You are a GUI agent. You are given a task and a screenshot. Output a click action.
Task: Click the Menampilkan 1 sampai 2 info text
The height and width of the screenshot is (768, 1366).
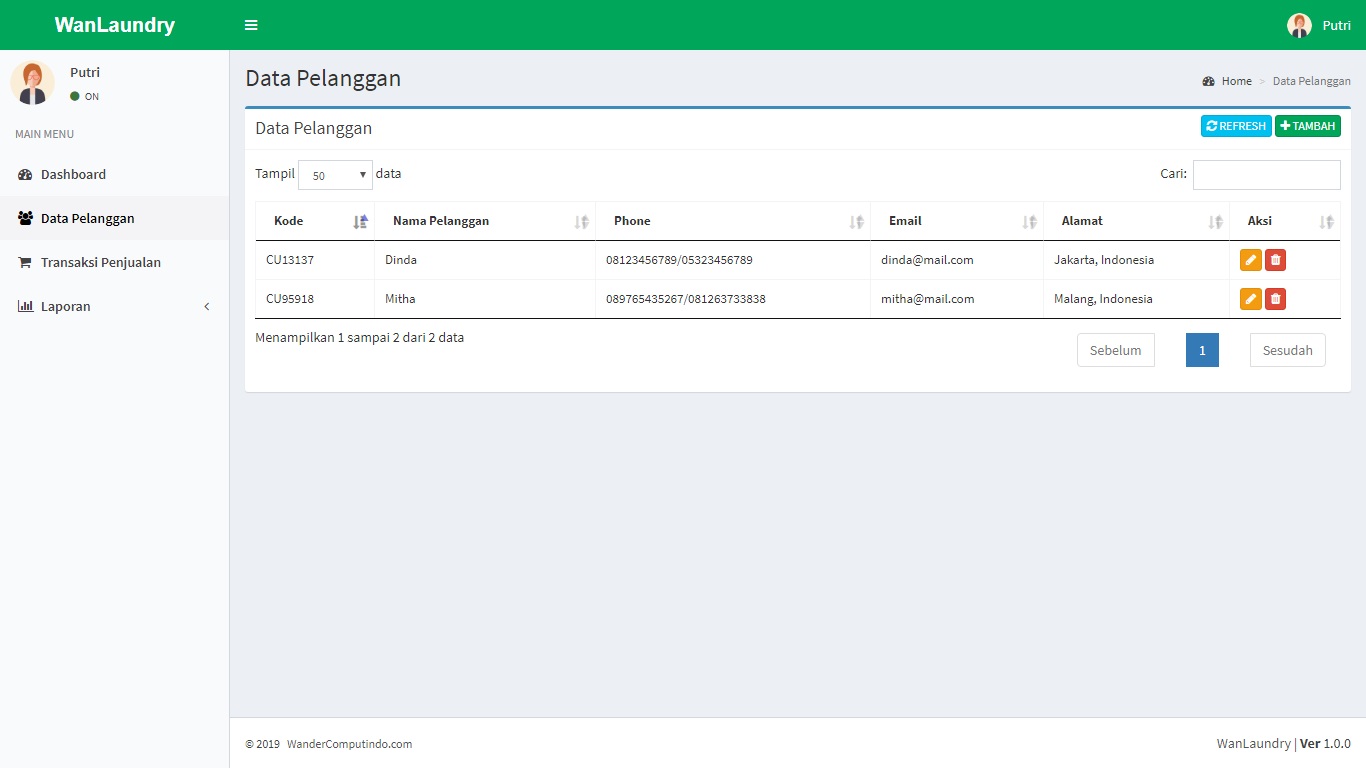pos(359,338)
